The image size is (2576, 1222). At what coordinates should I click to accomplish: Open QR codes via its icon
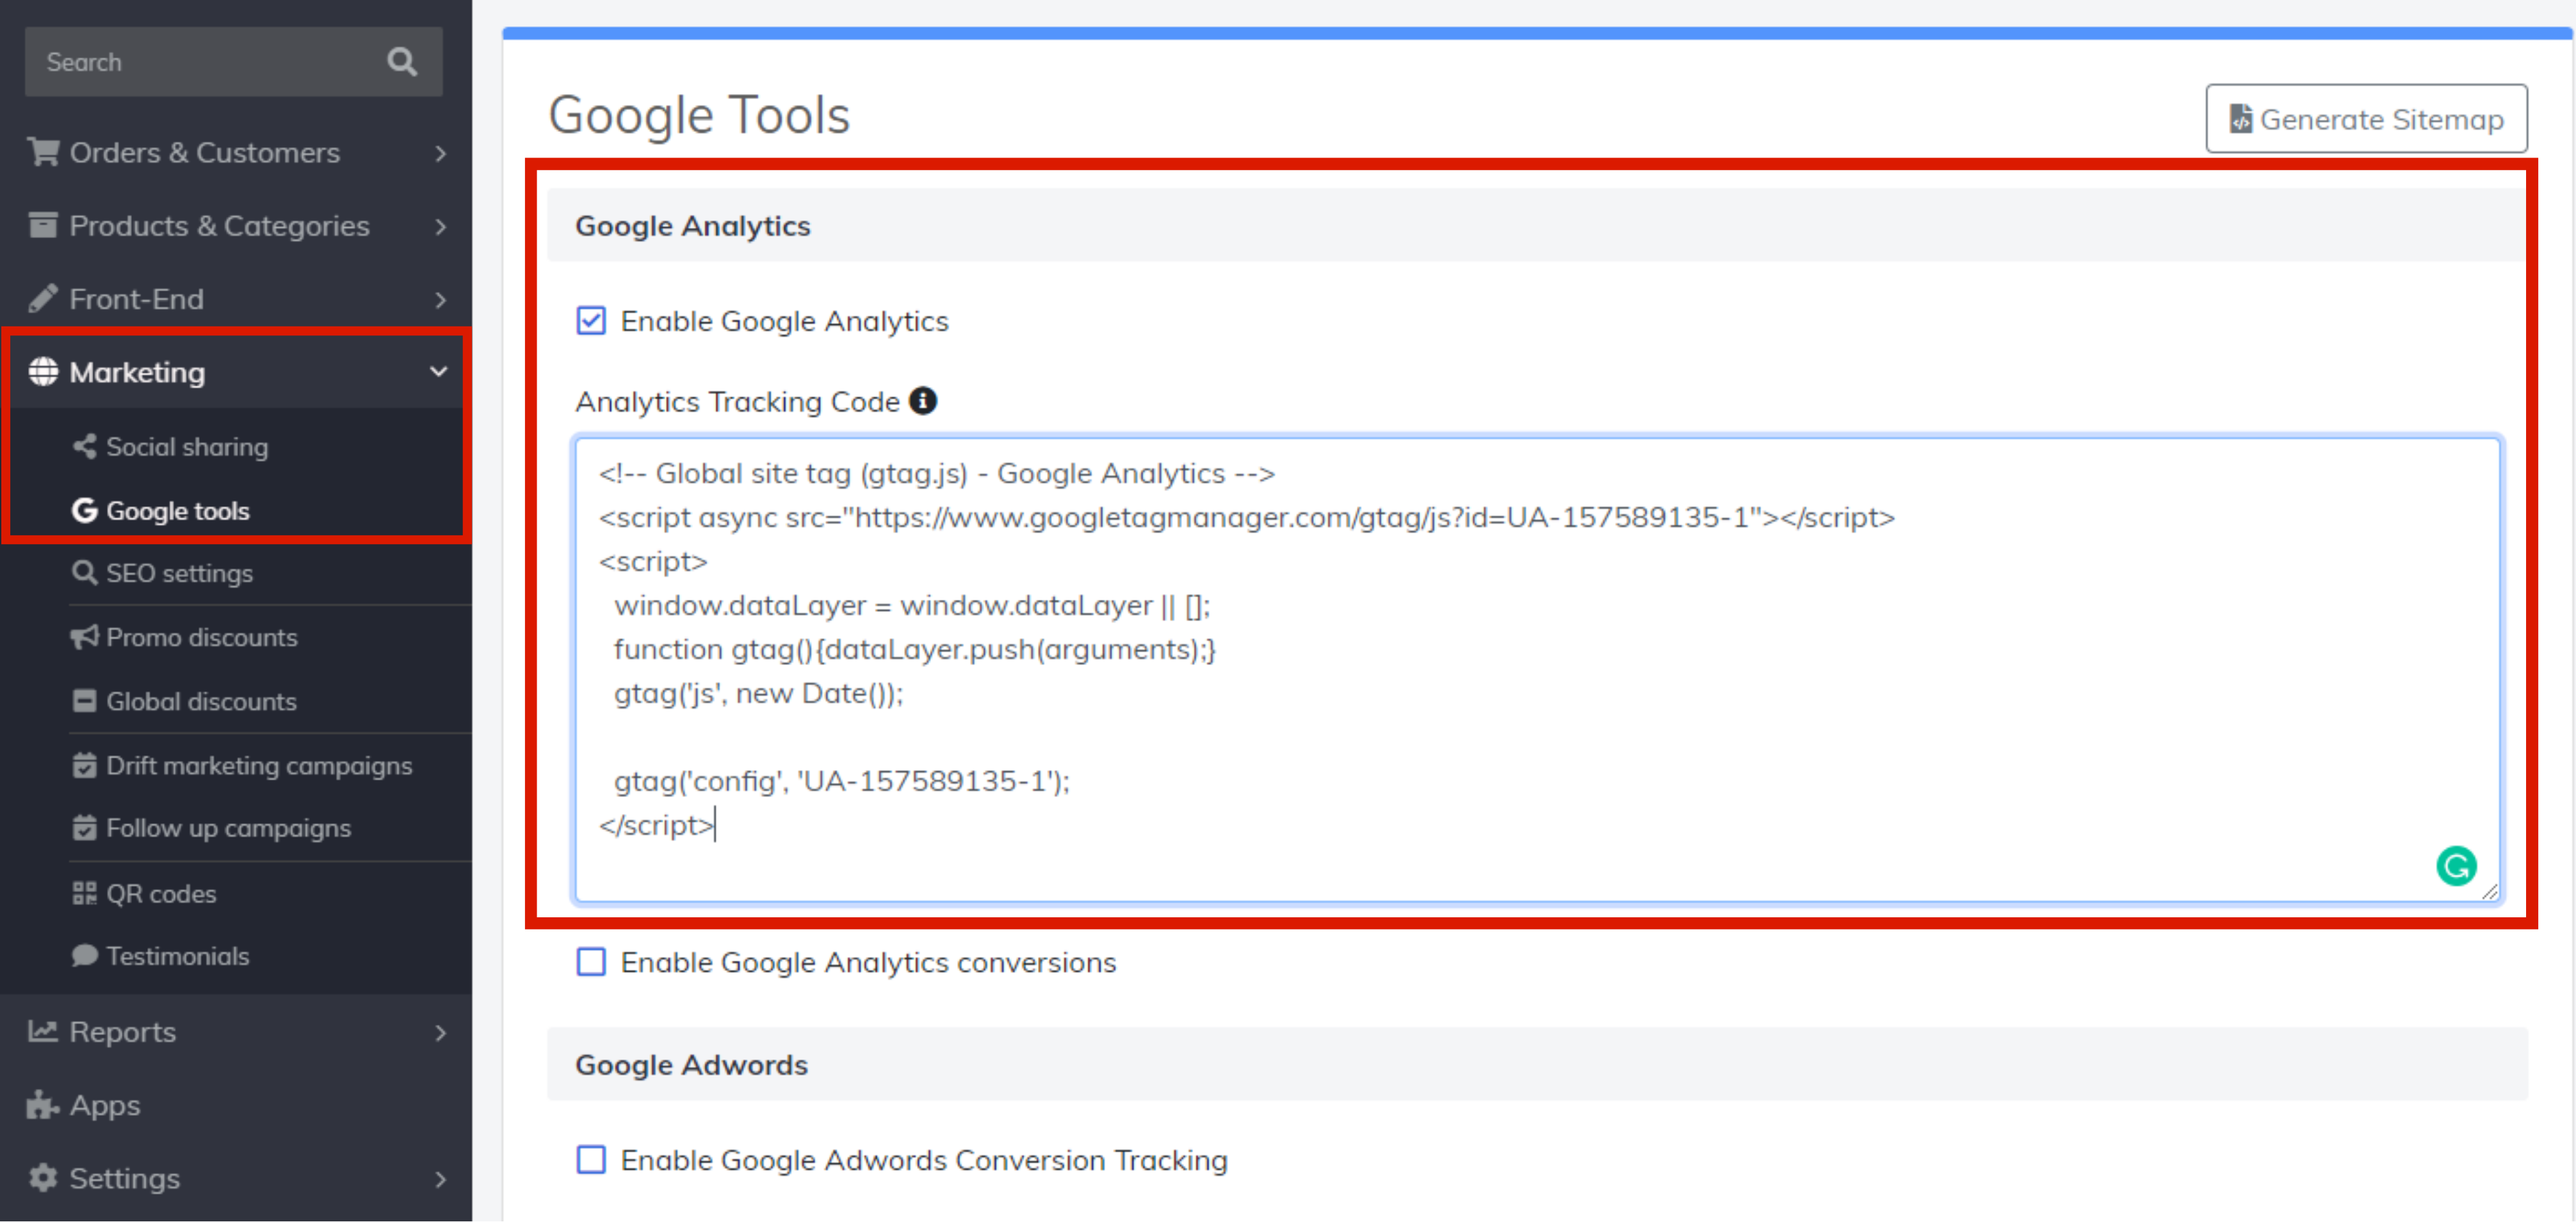(x=84, y=893)
